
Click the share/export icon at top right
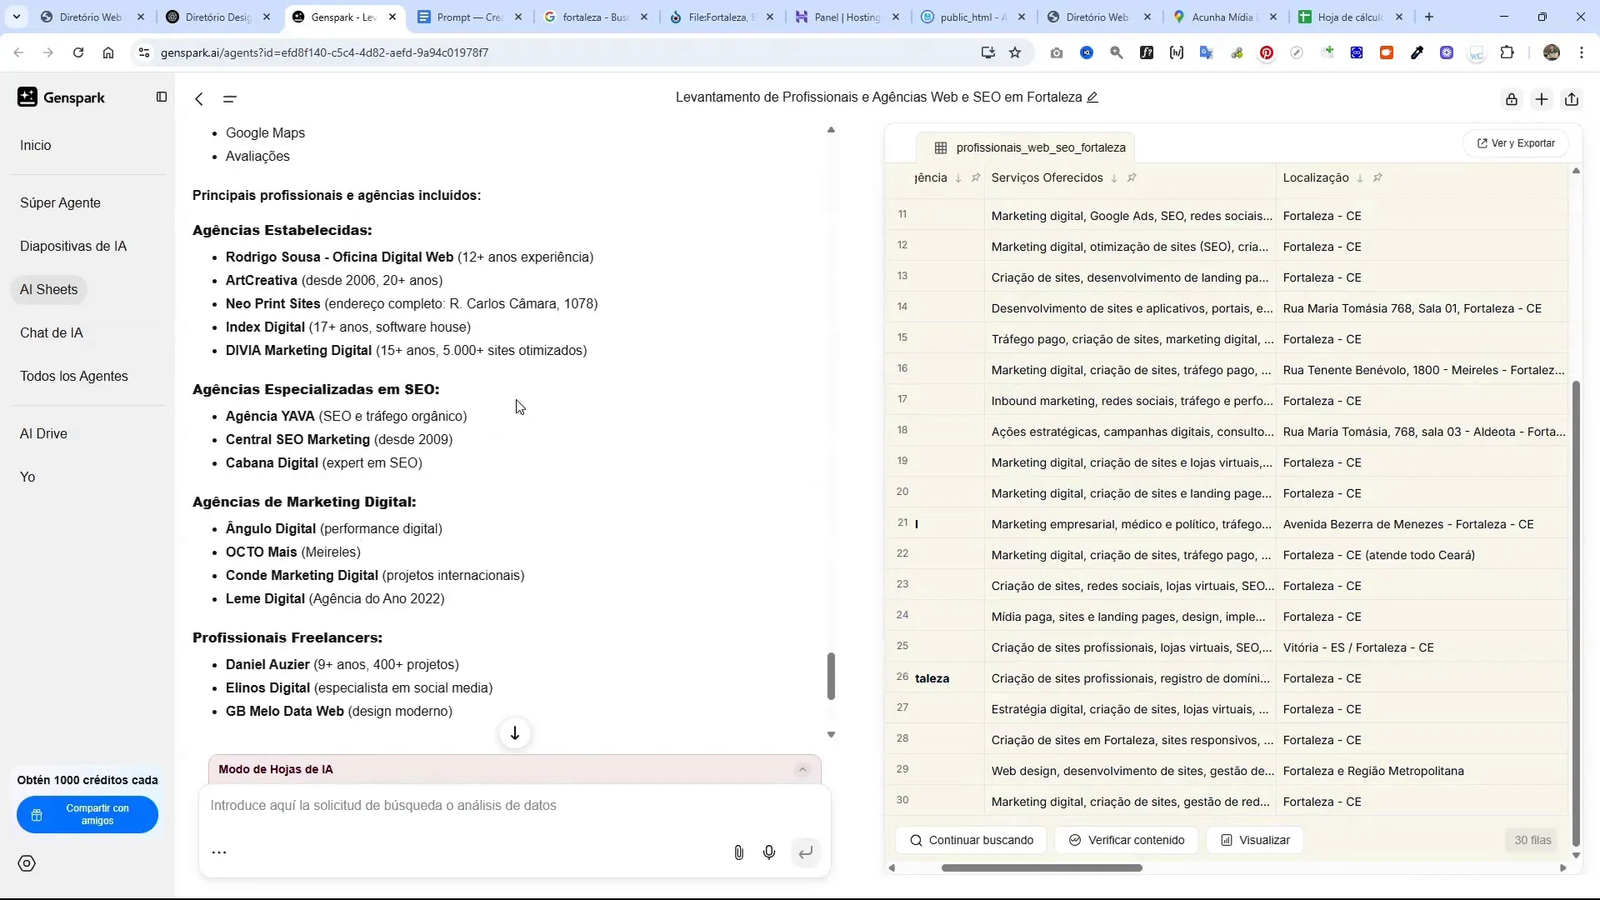pyautogui.click(x=1571, y=98)
